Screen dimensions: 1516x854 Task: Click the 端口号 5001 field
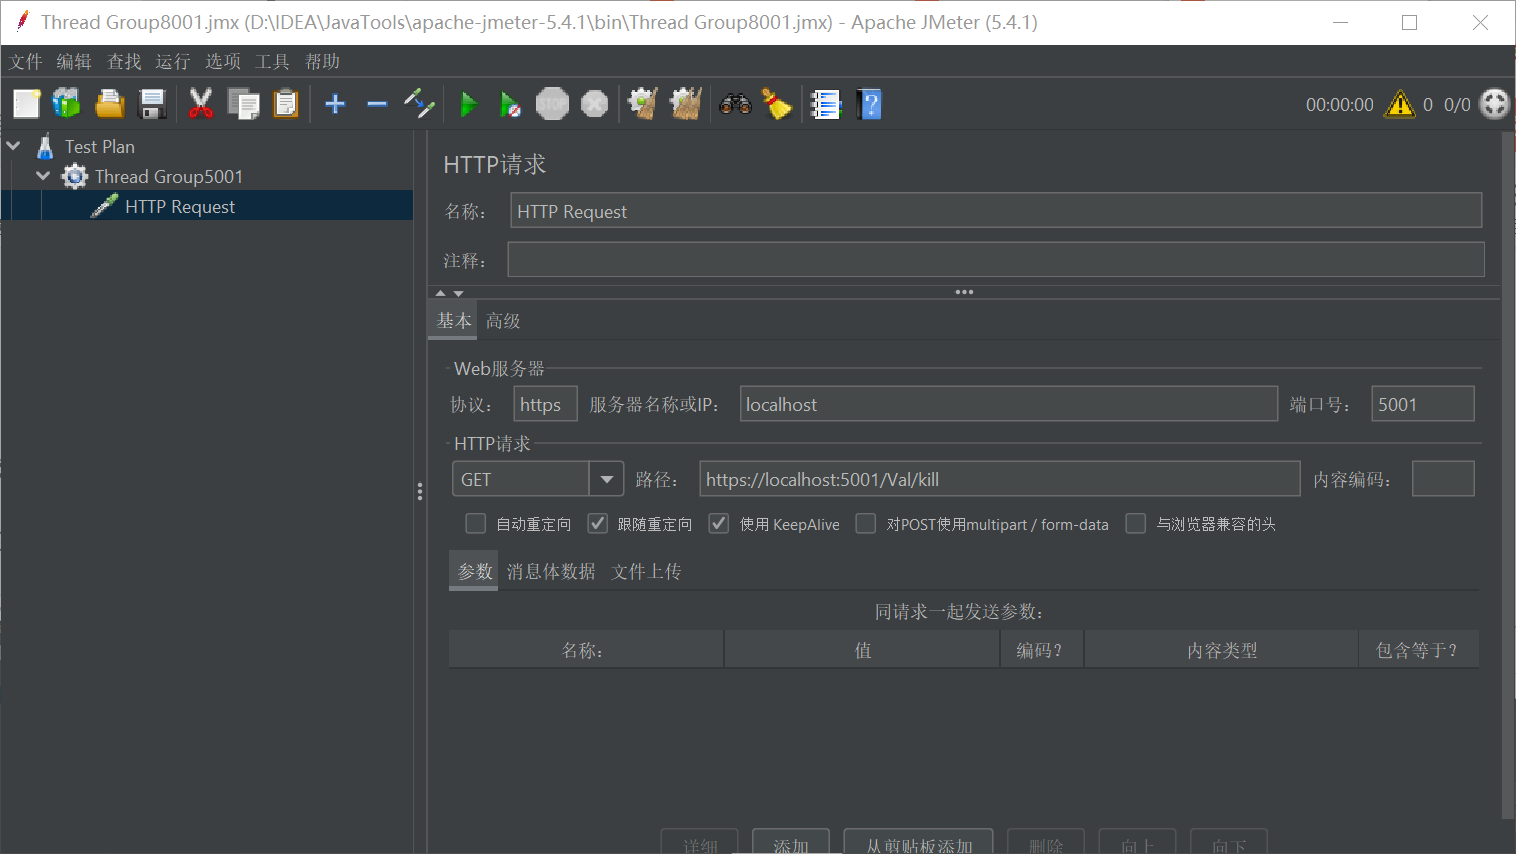click(1423, 404)
